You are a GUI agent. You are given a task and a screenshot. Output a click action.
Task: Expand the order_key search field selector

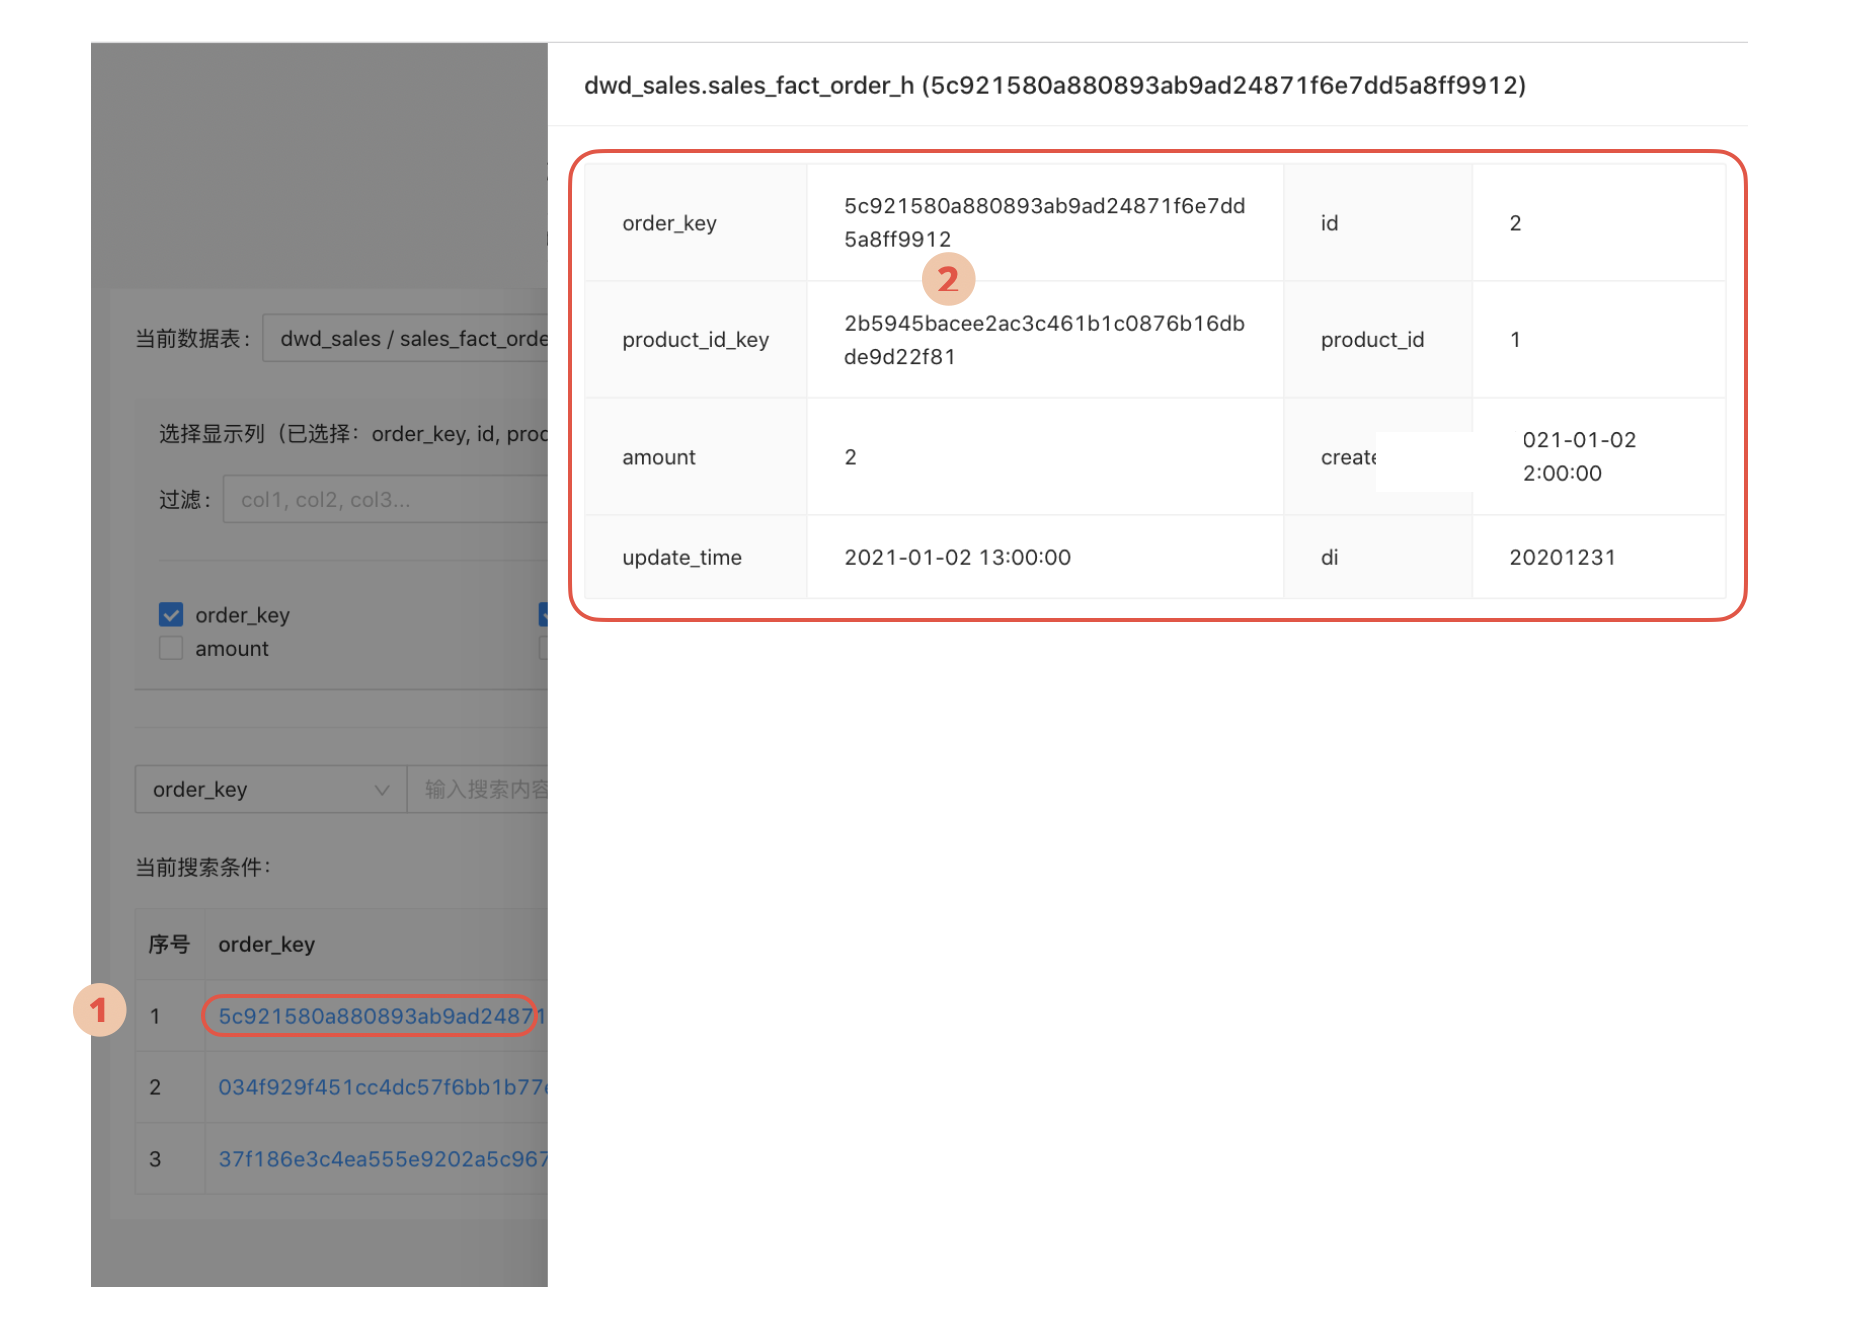[270, 790]
